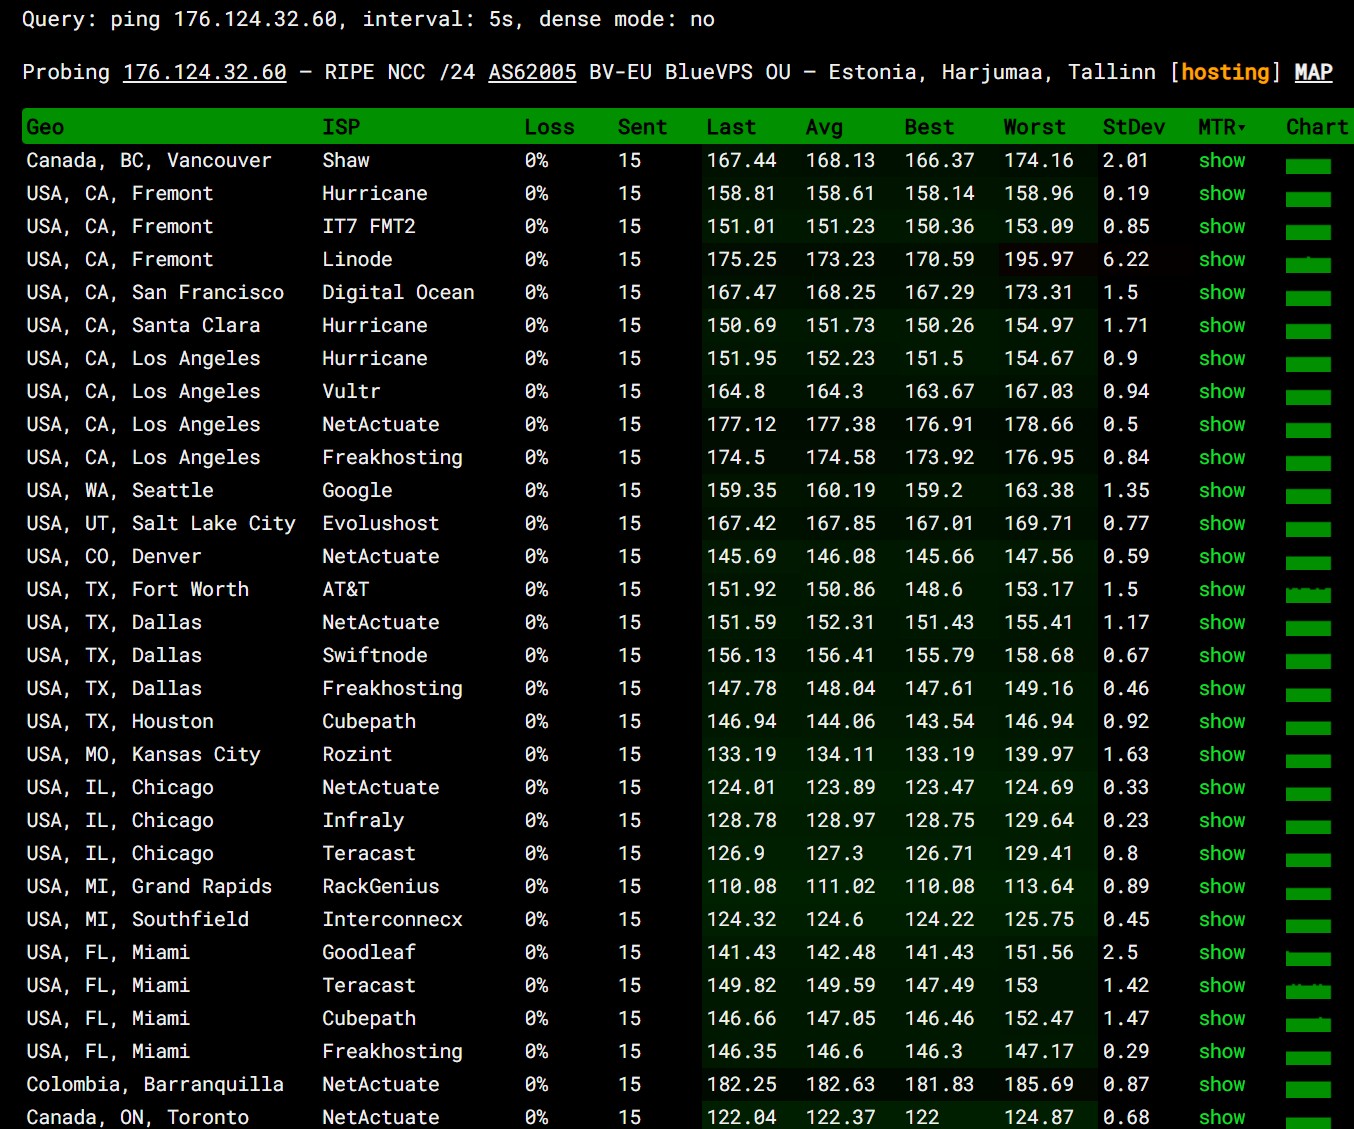
Task: Select the text "Canada, BC, Vancouver"
Action: (149, 160)
